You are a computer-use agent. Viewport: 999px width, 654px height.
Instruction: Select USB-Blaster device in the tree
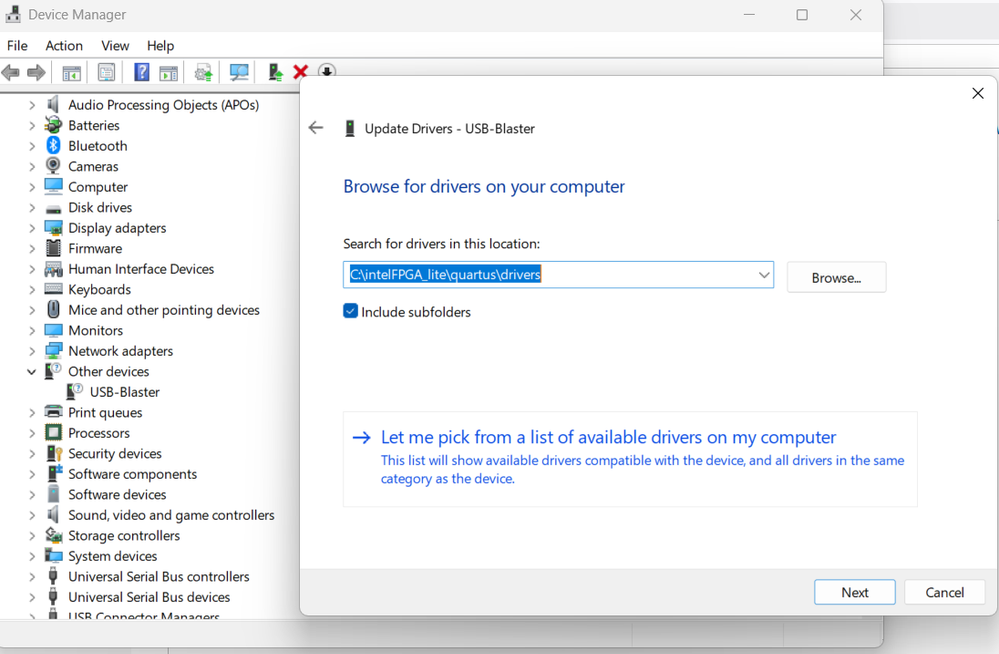[x=124, y=392]
